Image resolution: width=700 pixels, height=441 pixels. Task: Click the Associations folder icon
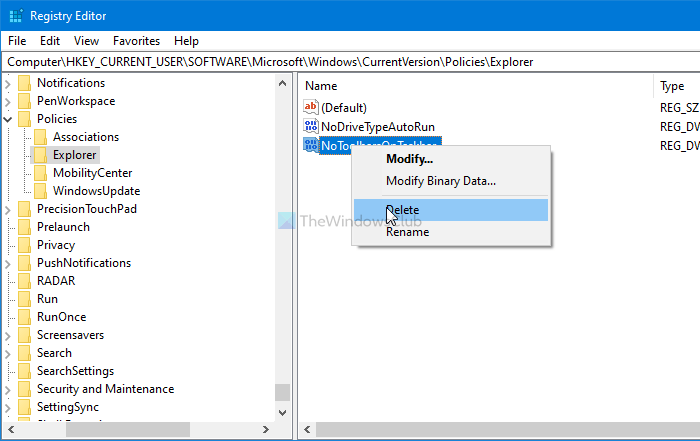[x=40, y=137]
